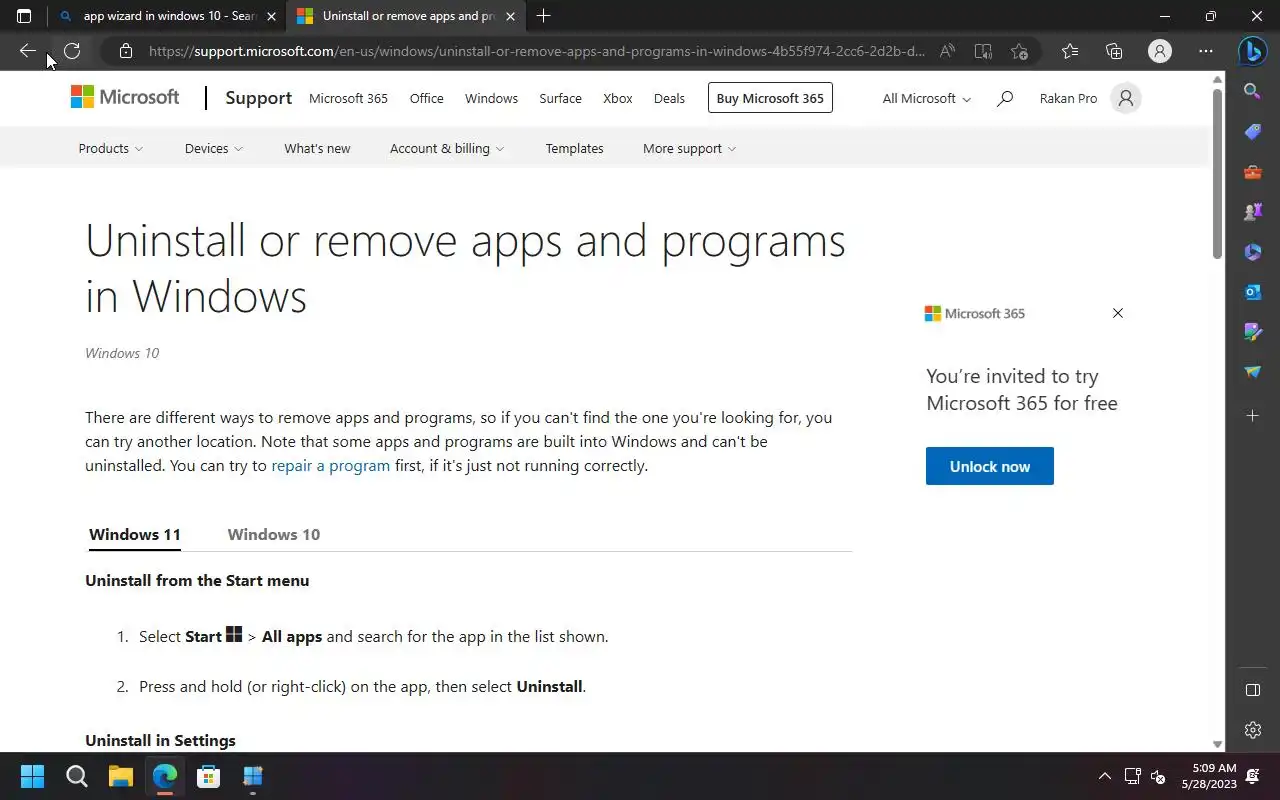Open sidebar settings gear icon
This screenshot has height=800, width=1280.
pyautogui.click(x=1252, y=730)
